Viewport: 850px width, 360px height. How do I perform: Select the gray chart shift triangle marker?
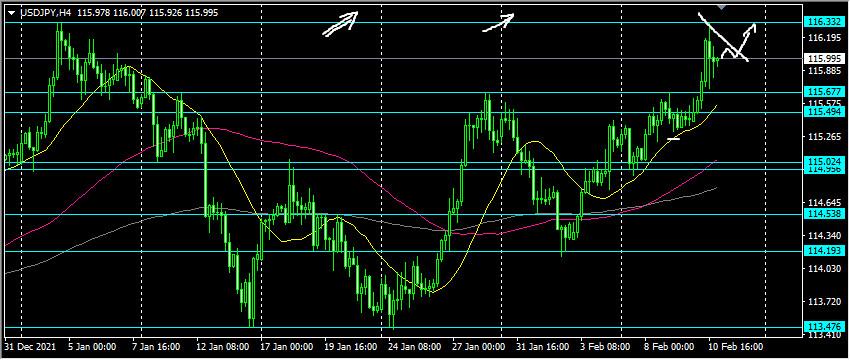721,7
